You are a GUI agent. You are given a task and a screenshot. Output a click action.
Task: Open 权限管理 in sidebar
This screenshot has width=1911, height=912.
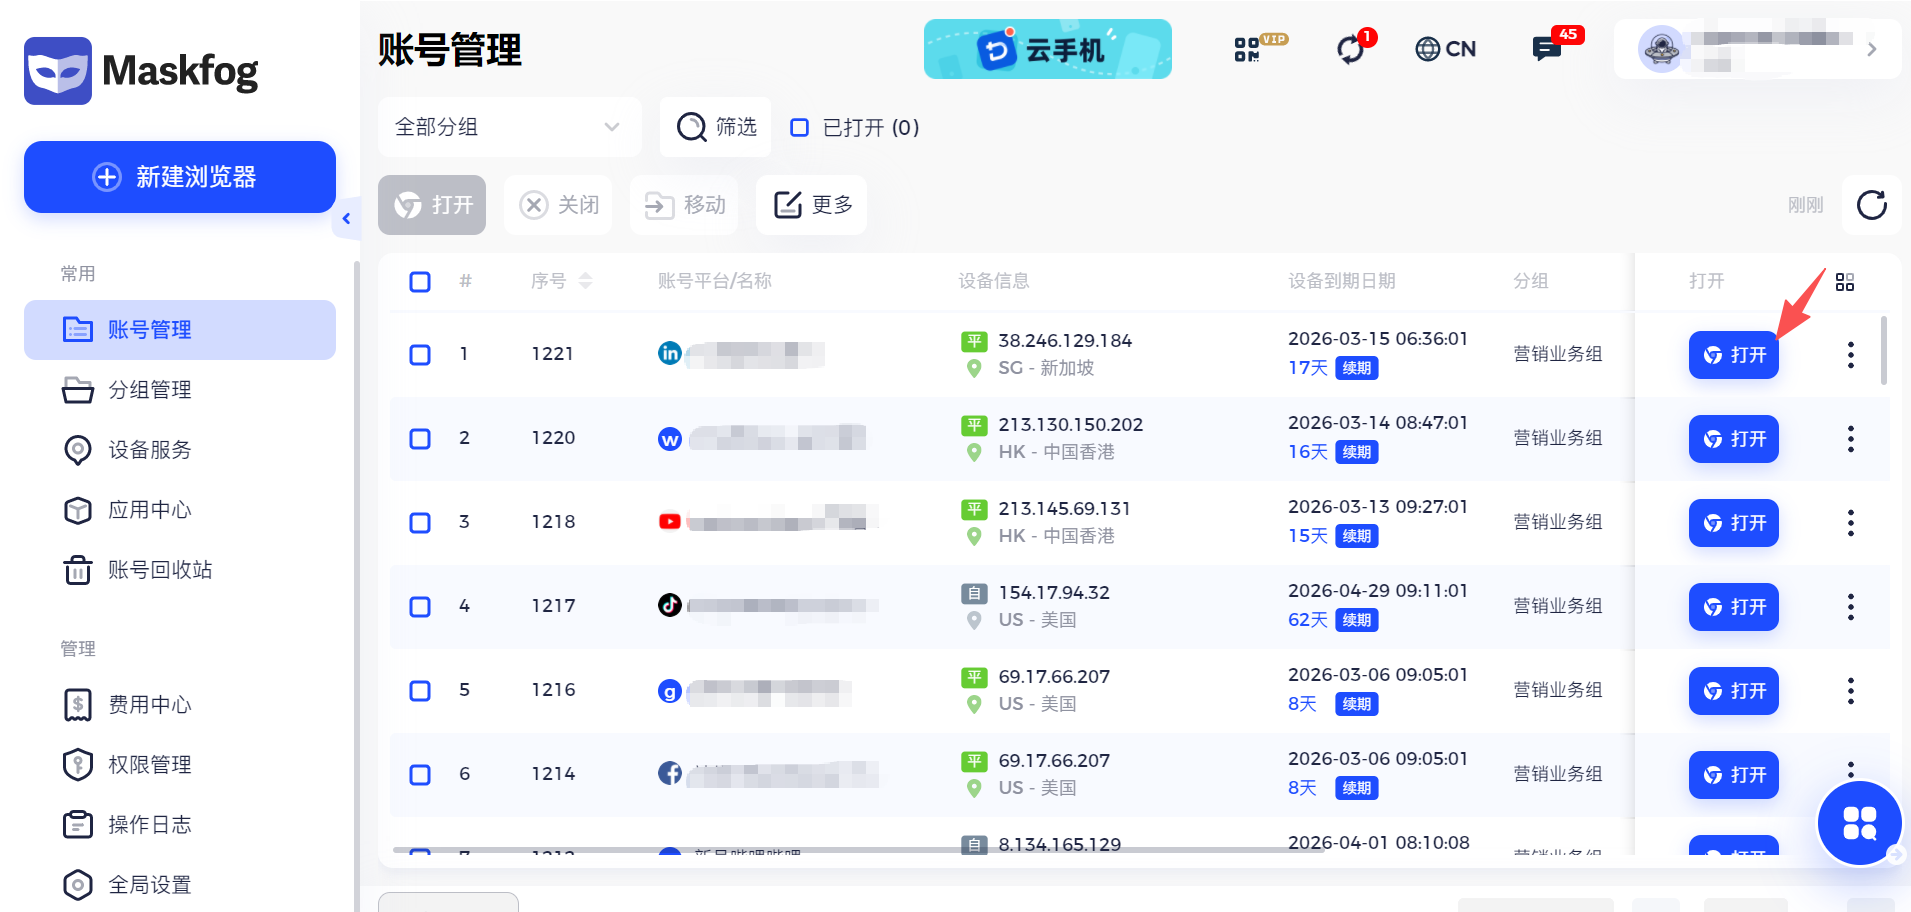[x=180, y=765]
